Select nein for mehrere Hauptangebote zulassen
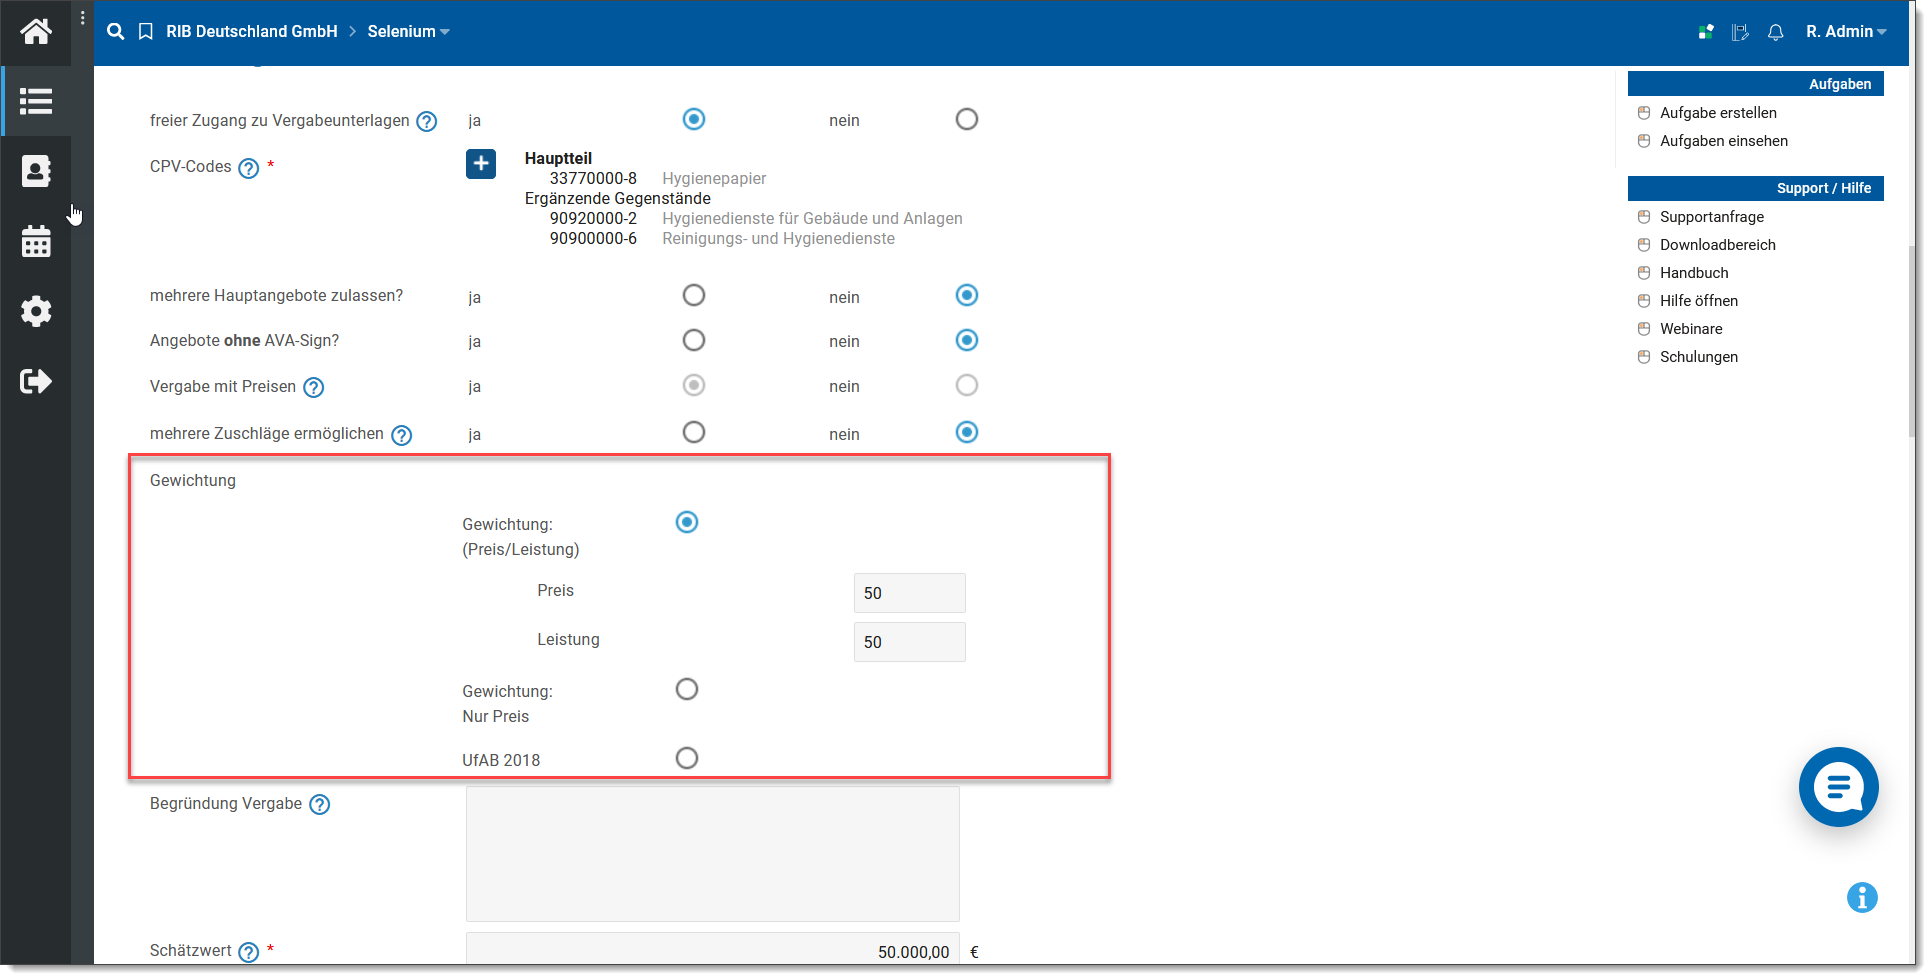This screenshot has height=980, width=1931. point(967,295)
